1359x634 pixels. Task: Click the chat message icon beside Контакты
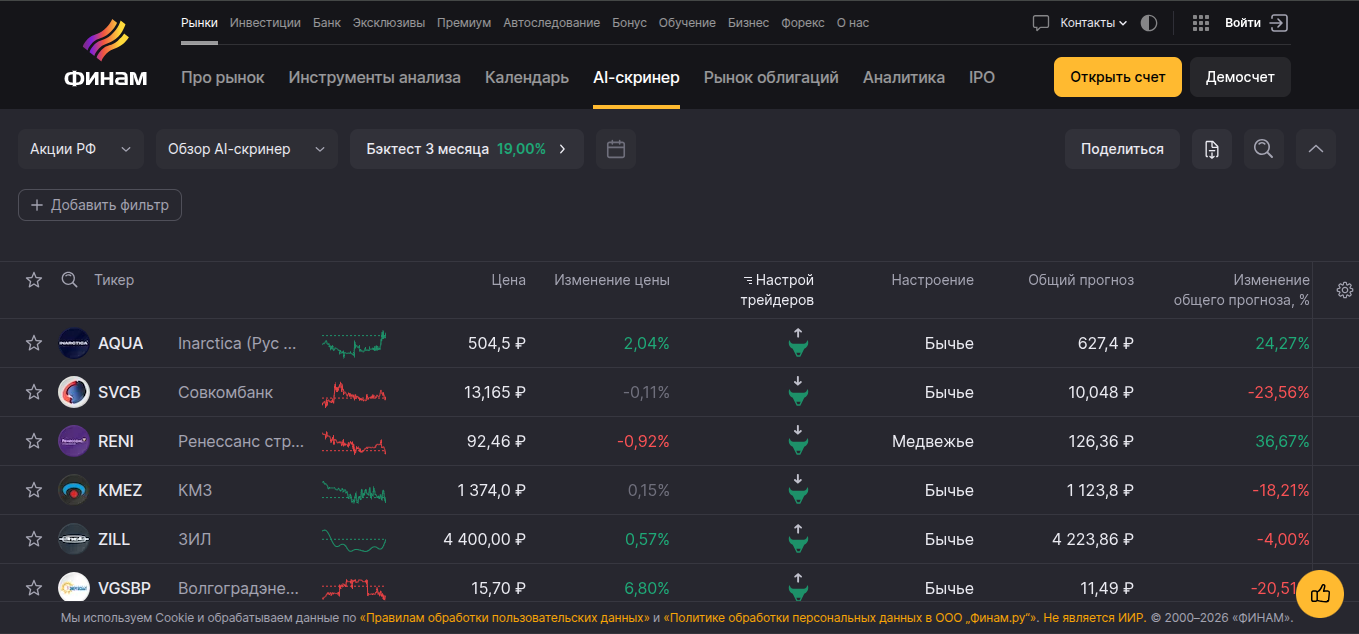[x=1040, y=23]
